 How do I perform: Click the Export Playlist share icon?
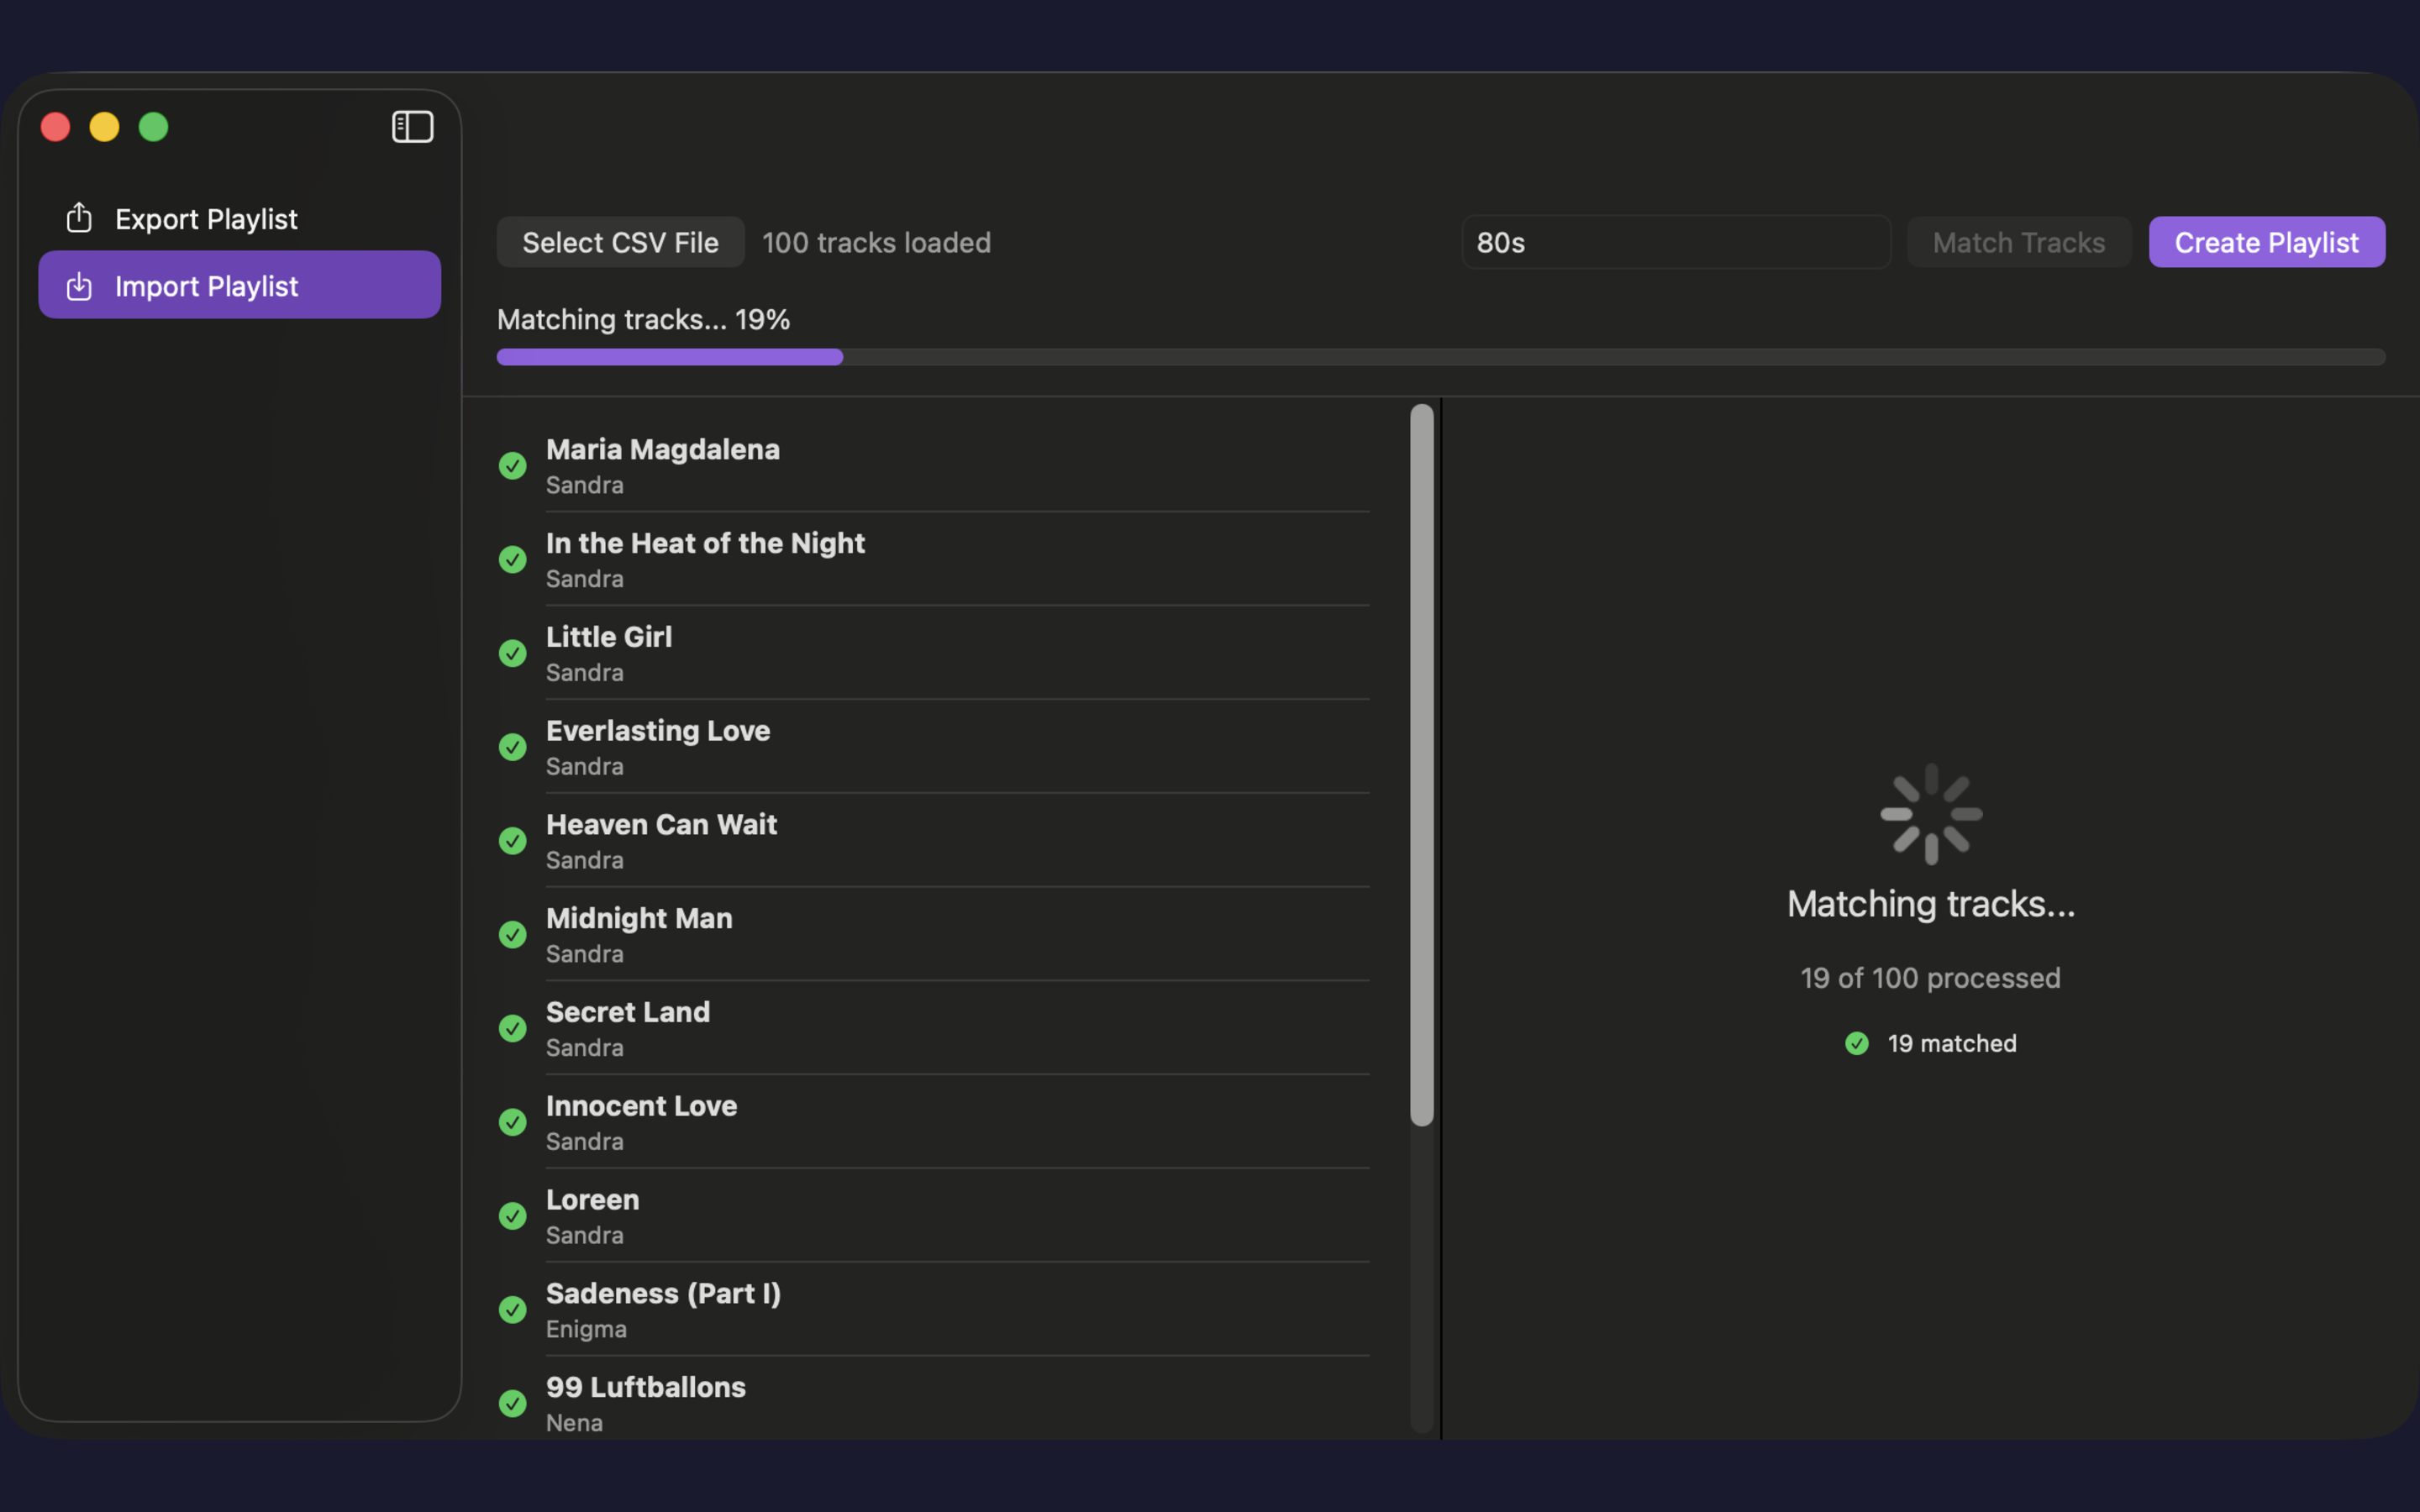click(x=79, y=218)
